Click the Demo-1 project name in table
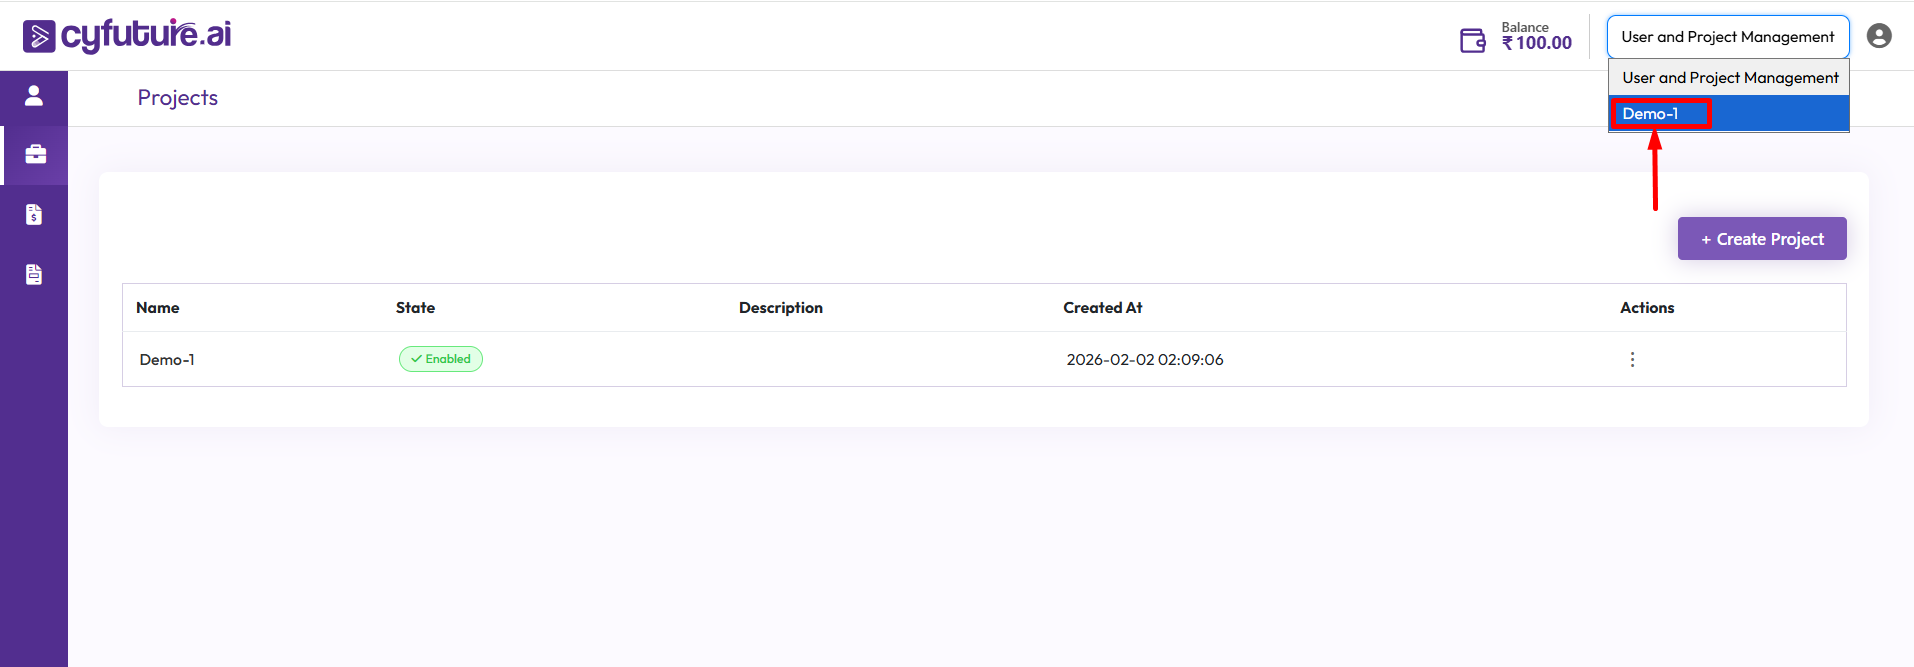The width and height of the screenshot is (1914, 667). (x=167, y=360)
